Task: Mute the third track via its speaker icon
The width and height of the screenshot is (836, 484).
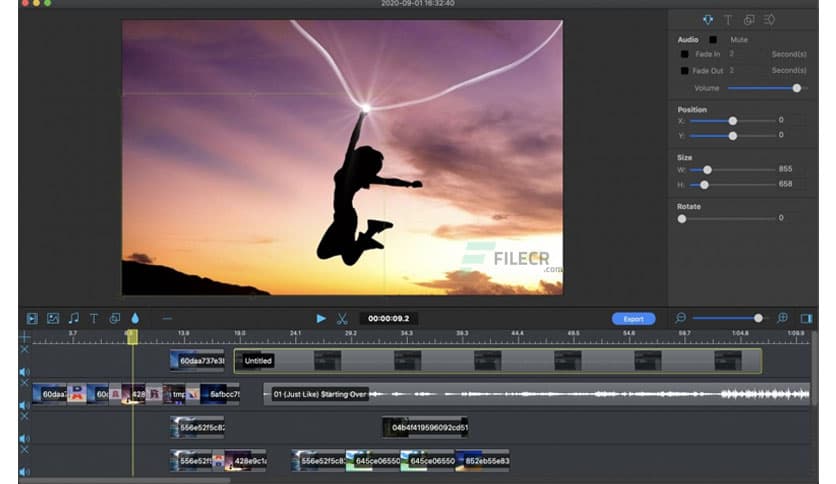Action: click(x=24, y=439)
